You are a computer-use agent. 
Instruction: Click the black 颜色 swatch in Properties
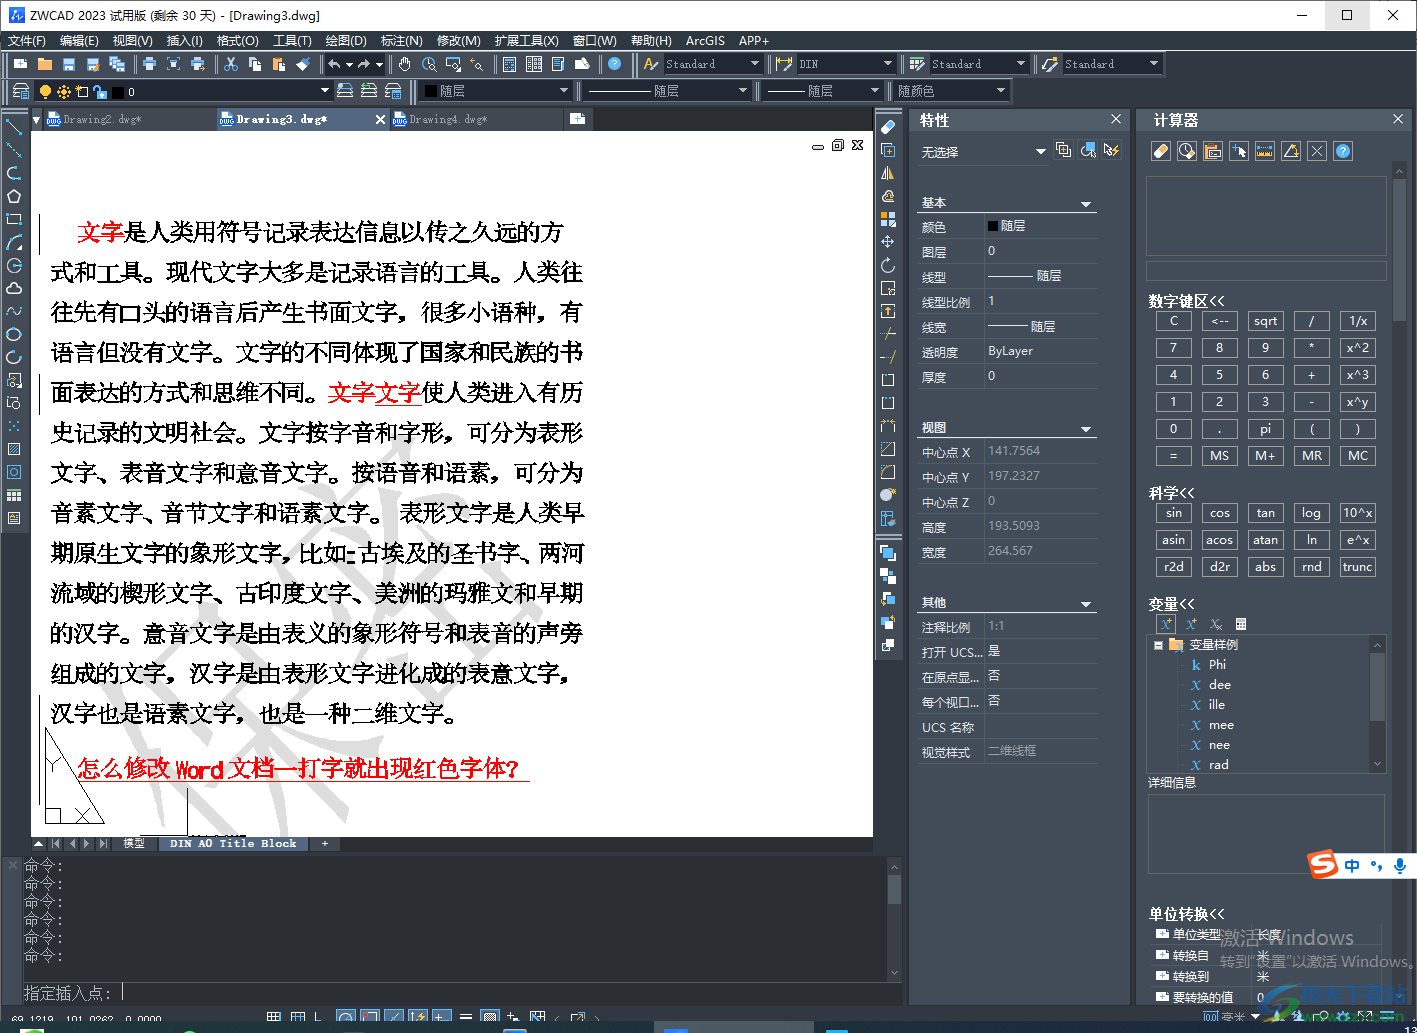pos(993,226)
